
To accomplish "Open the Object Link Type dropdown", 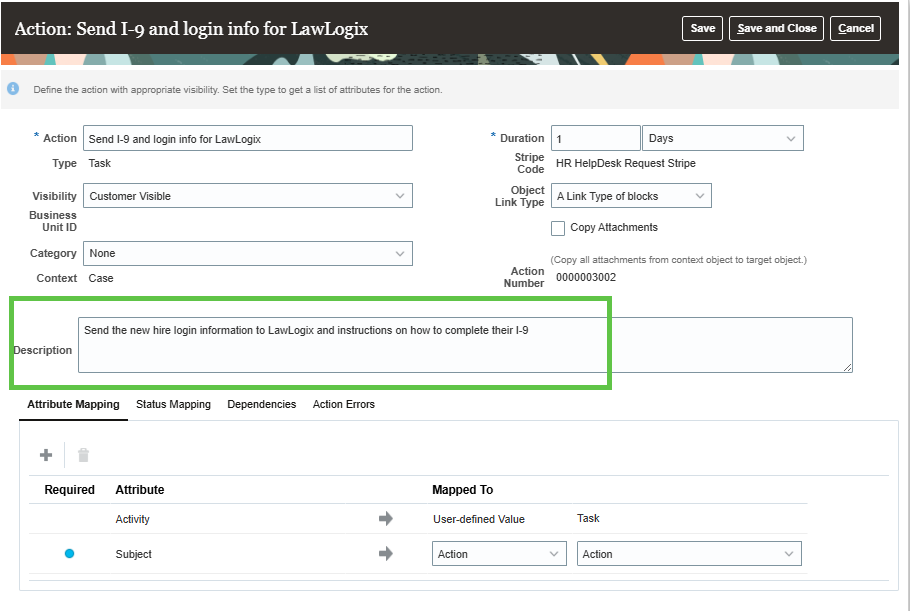I will click(x=631, y=196).
